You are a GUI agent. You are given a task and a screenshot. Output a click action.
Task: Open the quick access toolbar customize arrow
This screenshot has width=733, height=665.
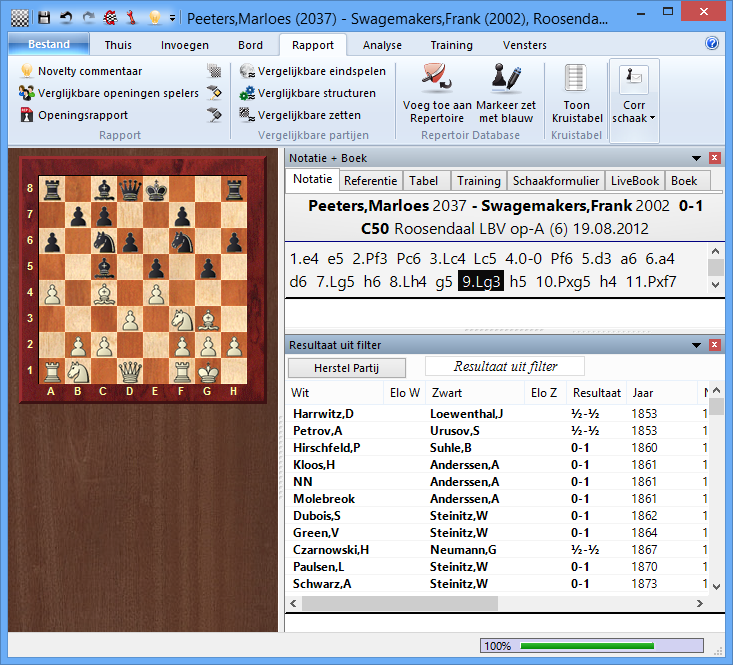(x=172, y=18)
